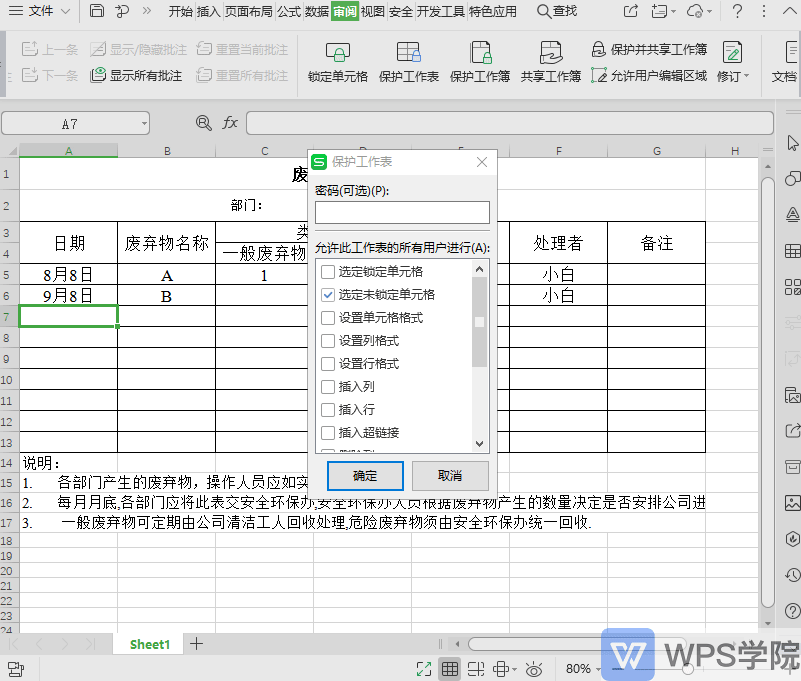801x681 pixels.
Task: Enable the 插入超链接 checkbox
Action: (x=327, y=433)
